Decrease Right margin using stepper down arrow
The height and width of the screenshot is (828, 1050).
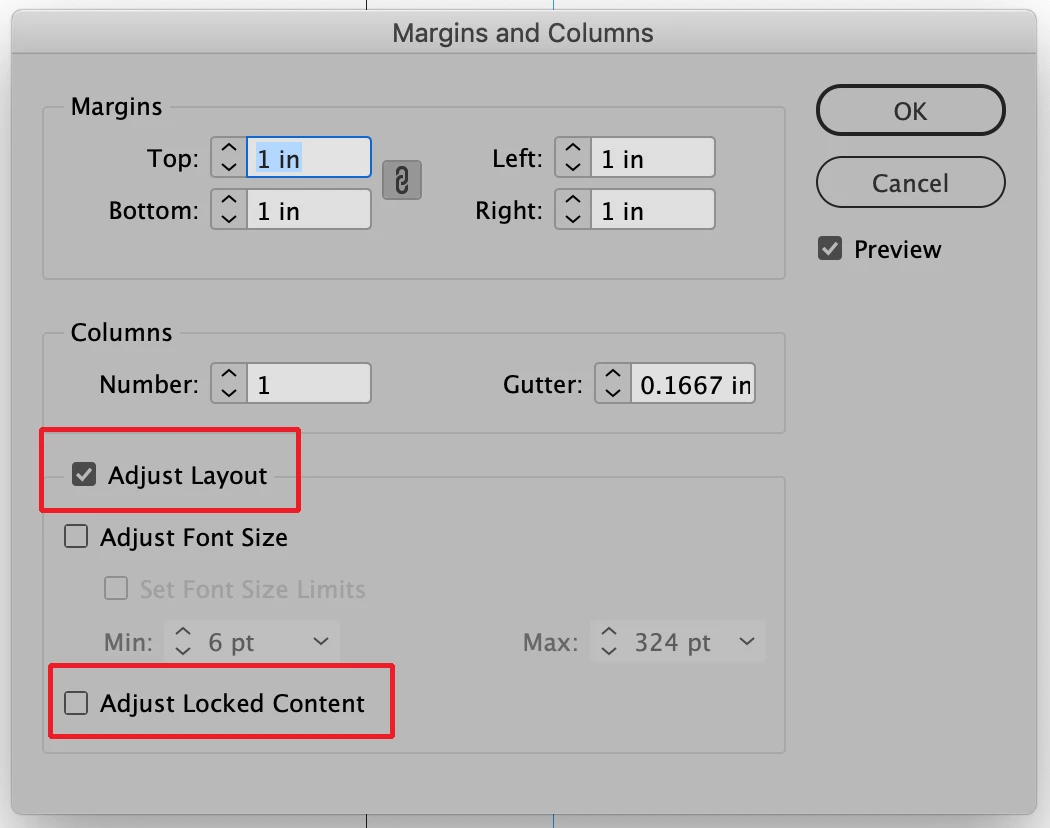point(573,218)
